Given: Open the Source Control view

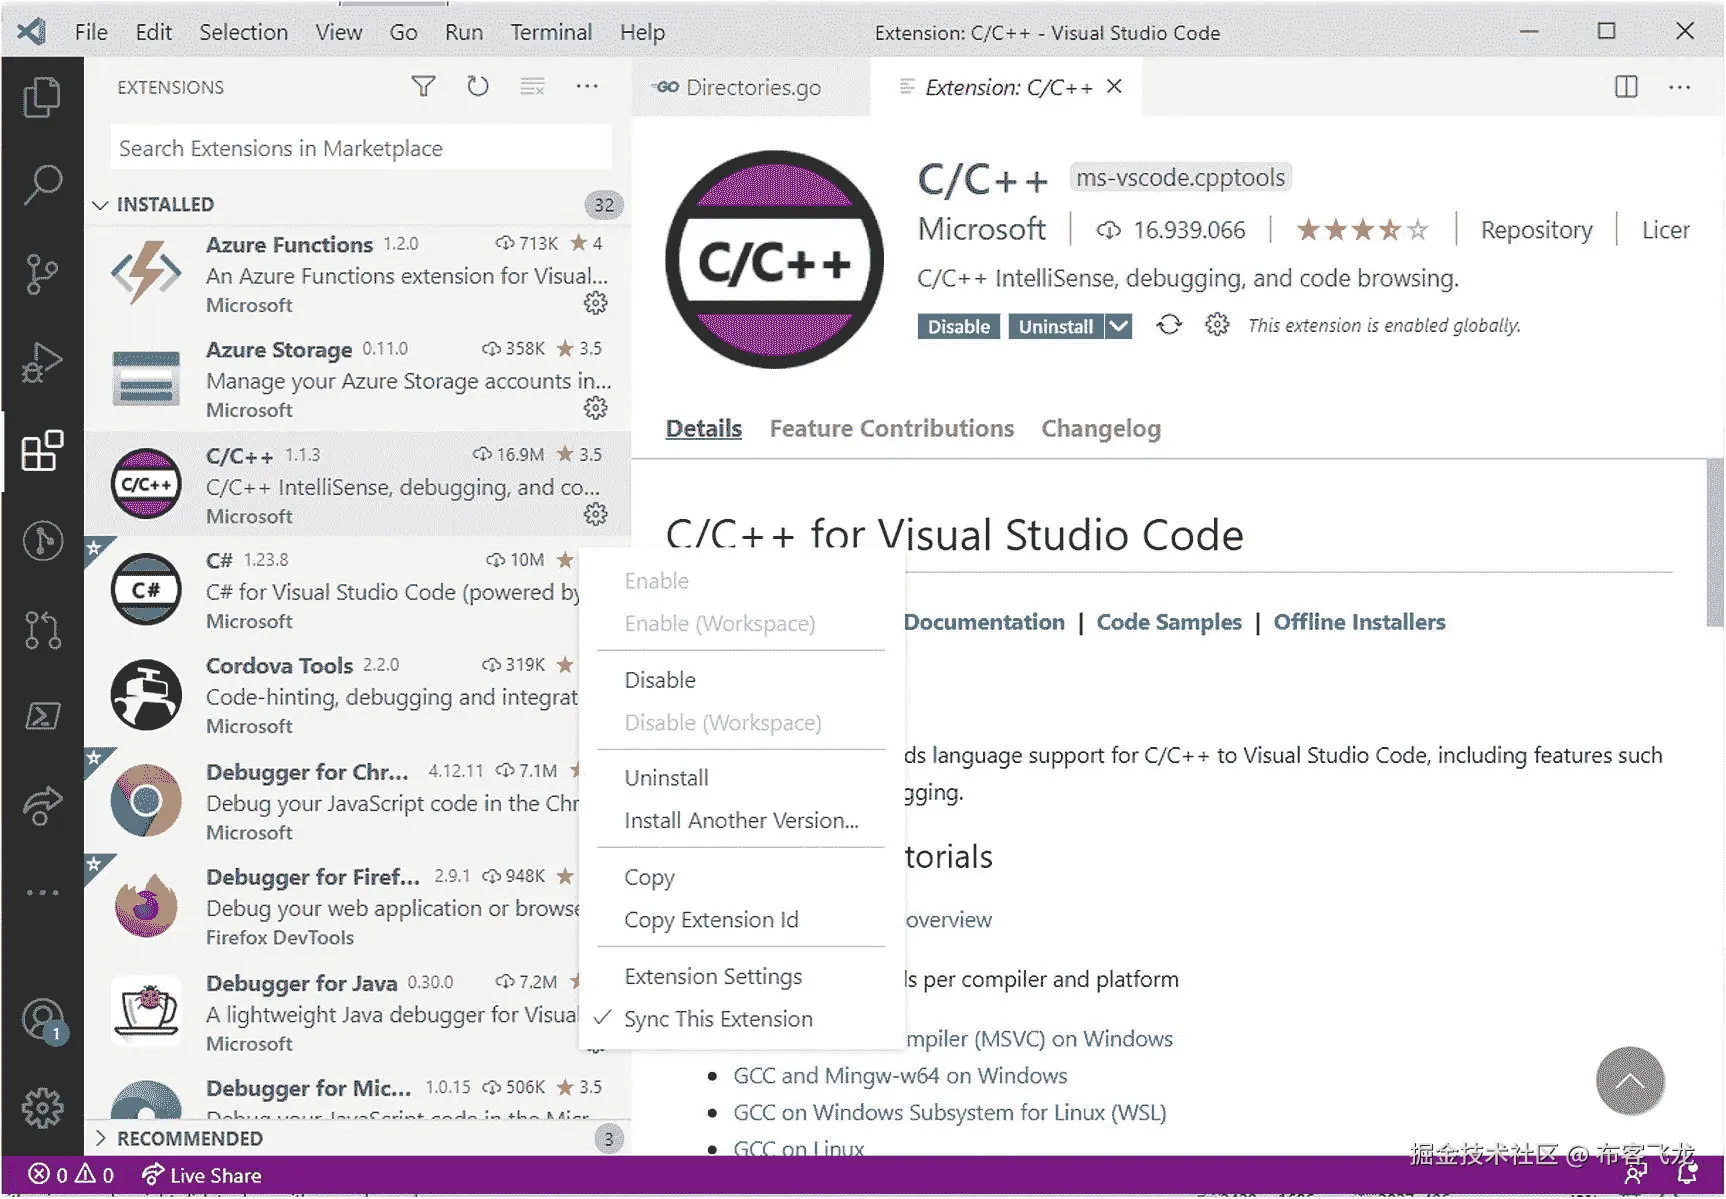Looking at the screenshot, I should click(42, 273).
